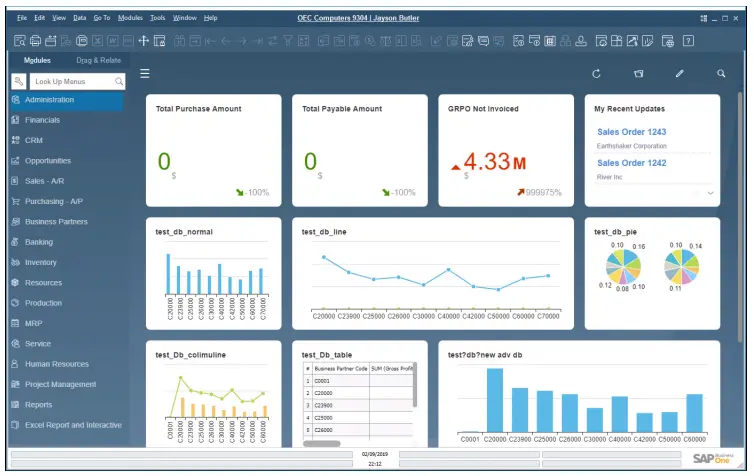The height and width of the screenshot is (476, 754).
Task: Click the Previous Record left arrow icon
Action: coord(226,41)
